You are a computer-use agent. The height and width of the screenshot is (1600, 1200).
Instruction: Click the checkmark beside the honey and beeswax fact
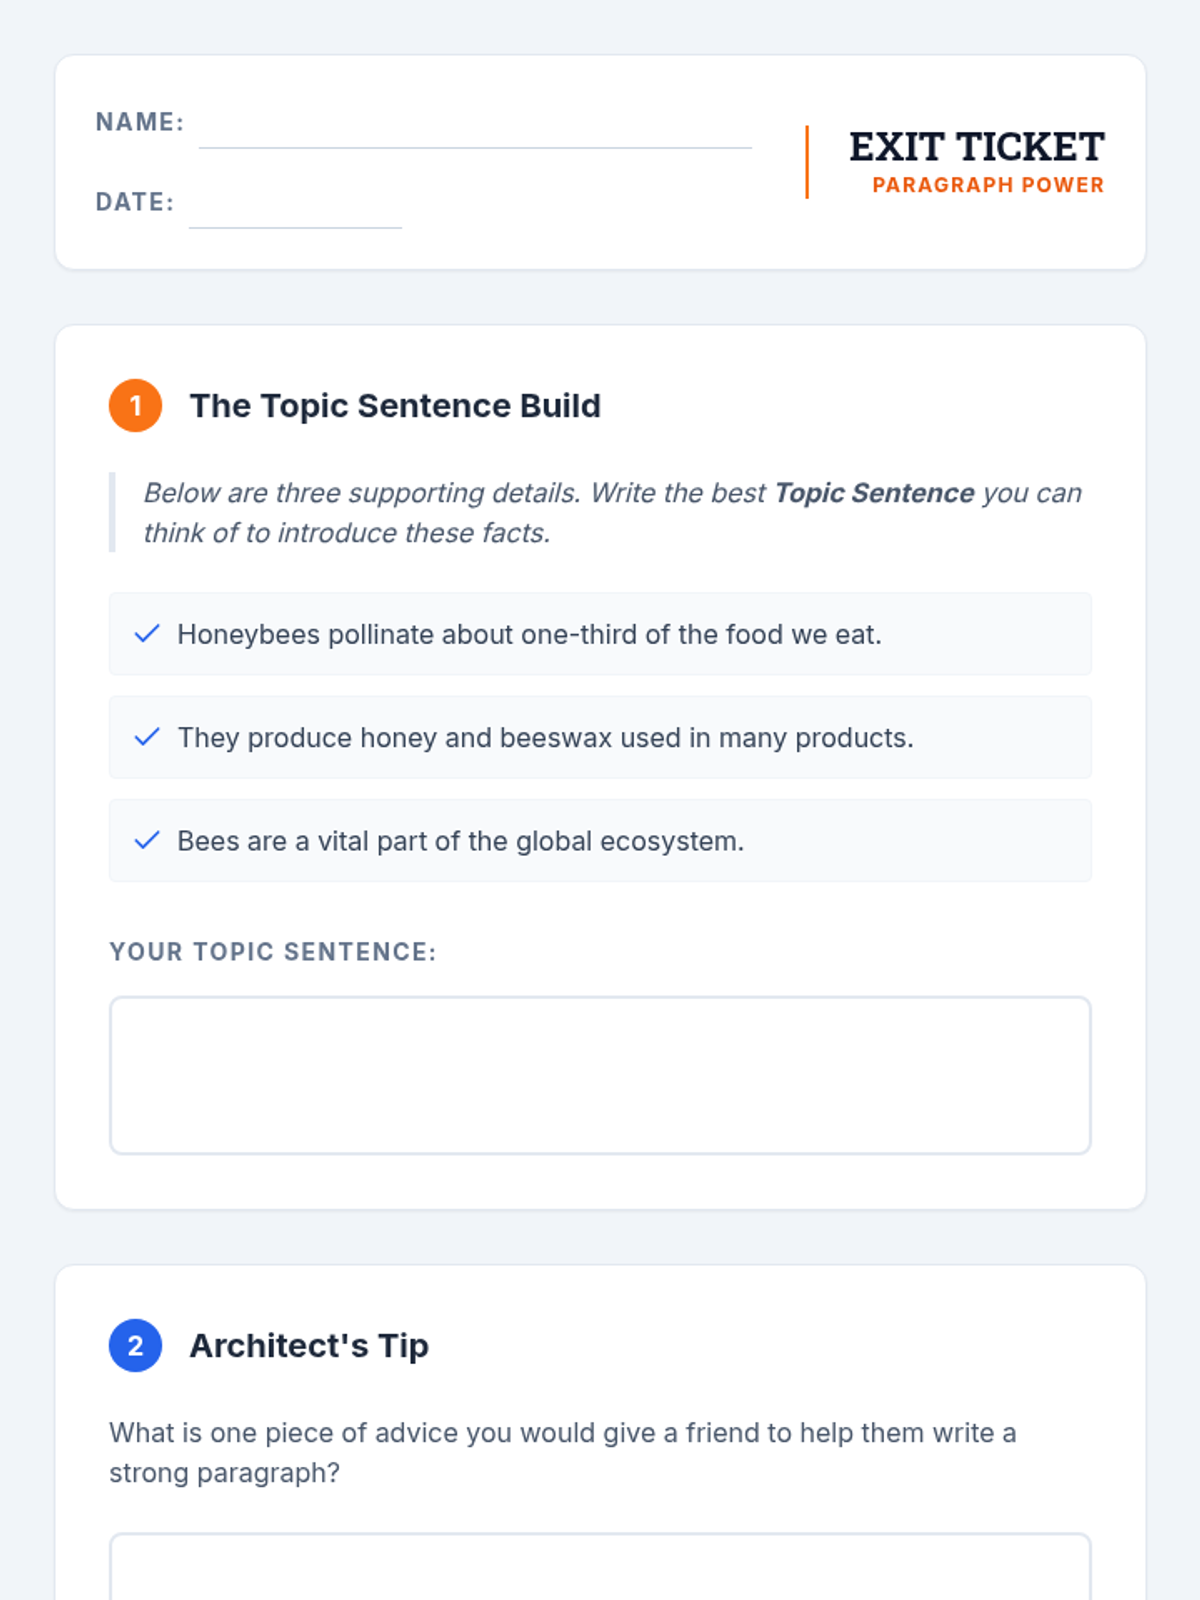coord(147,738)
